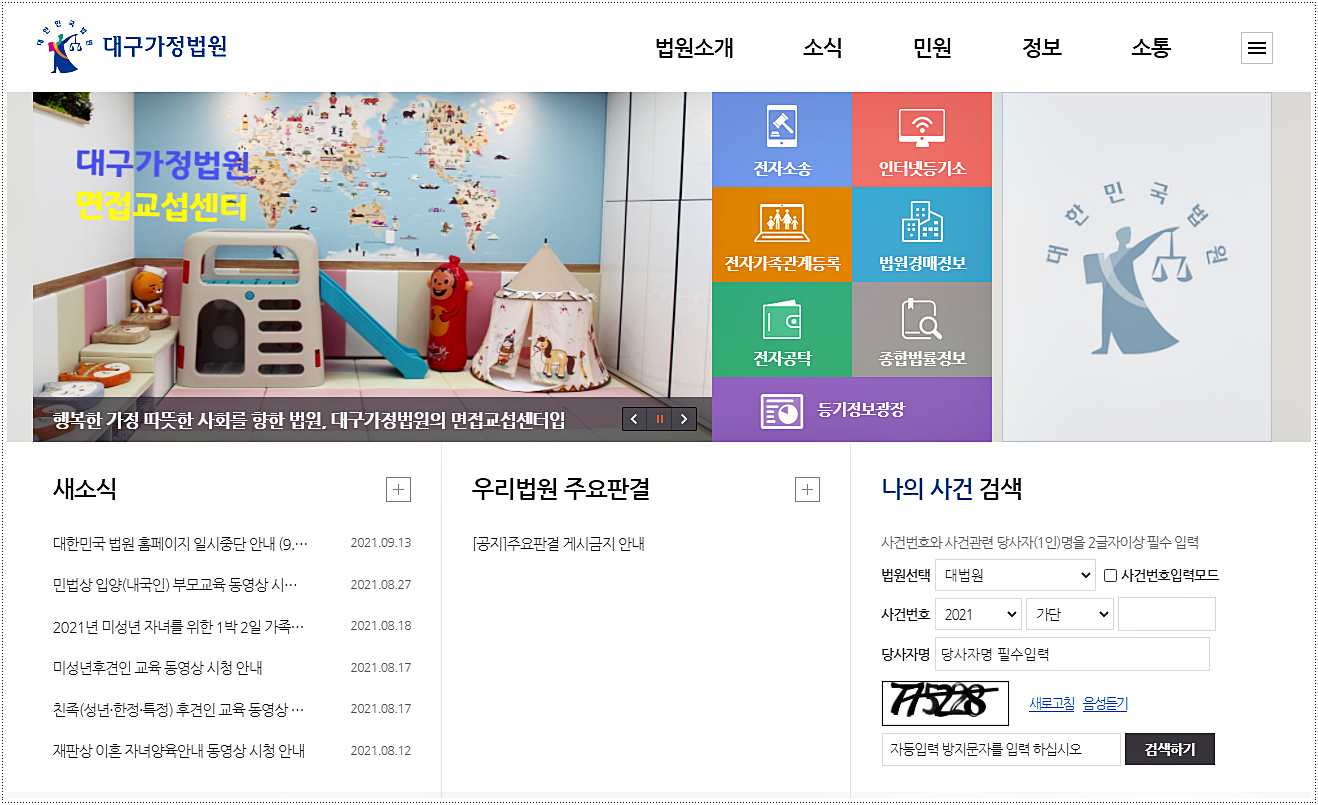The width and height of the screenshot is (1318, 805).
Task: Open the hamburger full menu icon
Action: 1257,48
